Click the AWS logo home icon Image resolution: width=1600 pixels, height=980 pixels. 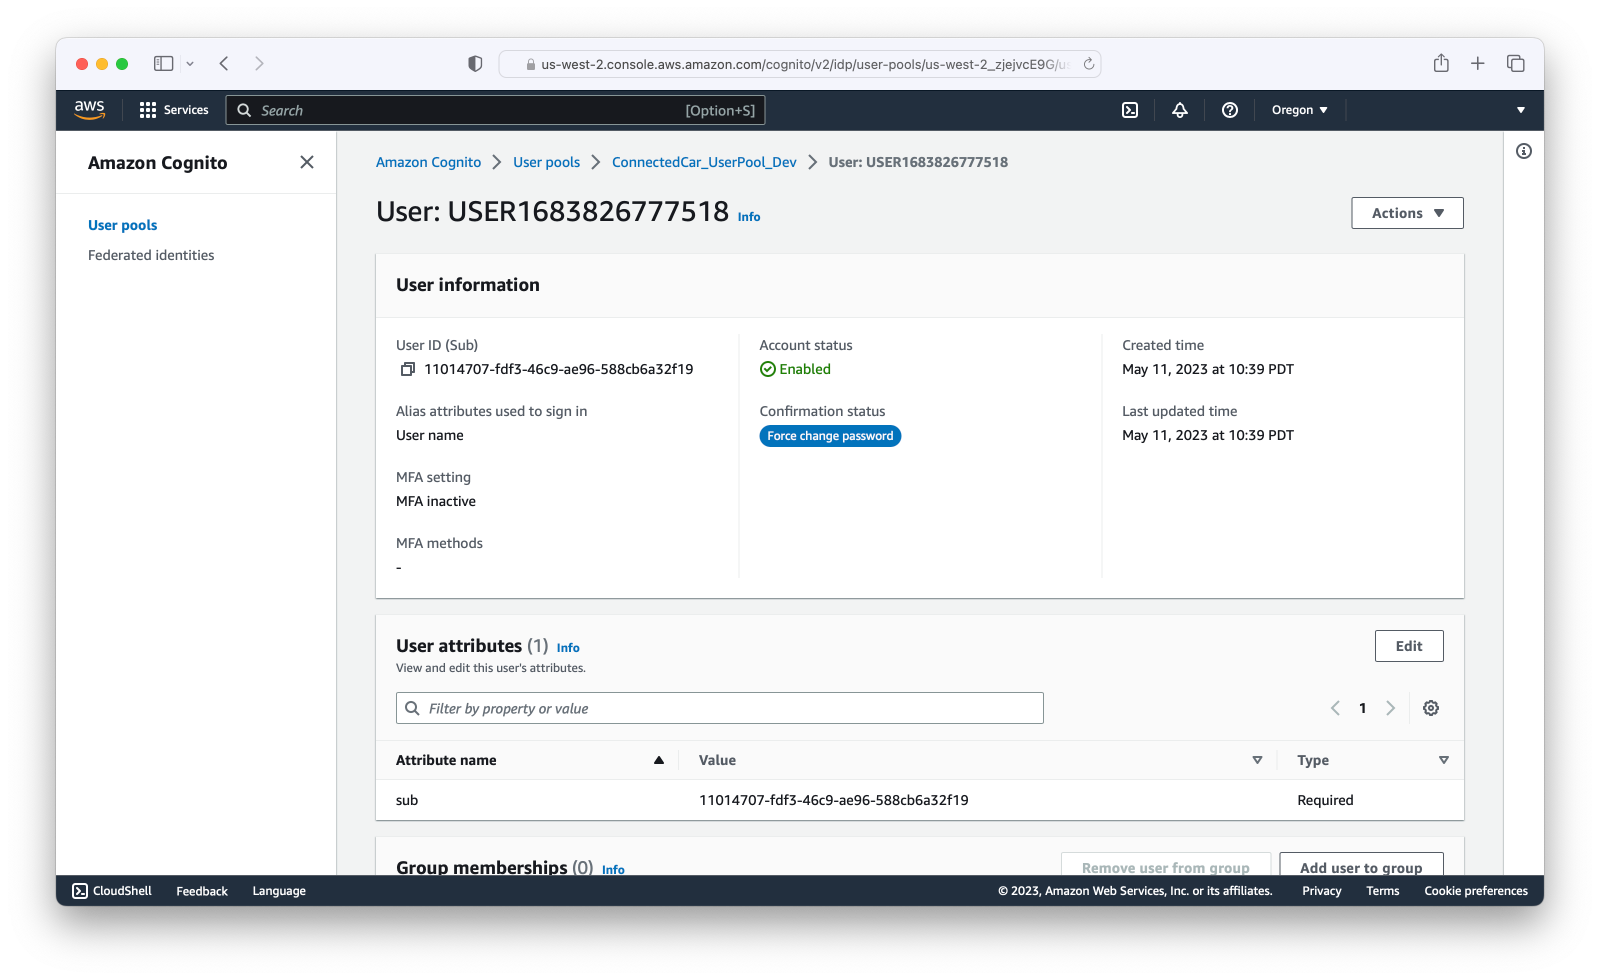pos(89,110)
